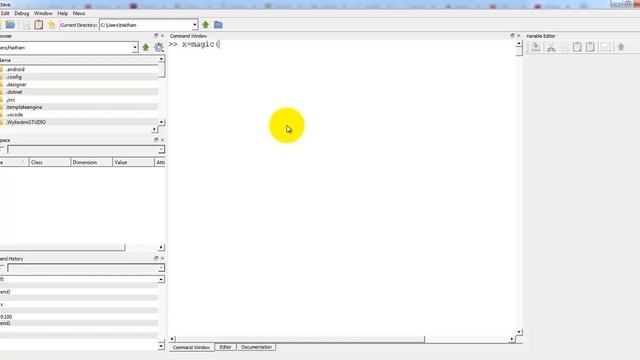Undock the Workspace panel
This screenshot has width=640, height=360.
(156, 140)
